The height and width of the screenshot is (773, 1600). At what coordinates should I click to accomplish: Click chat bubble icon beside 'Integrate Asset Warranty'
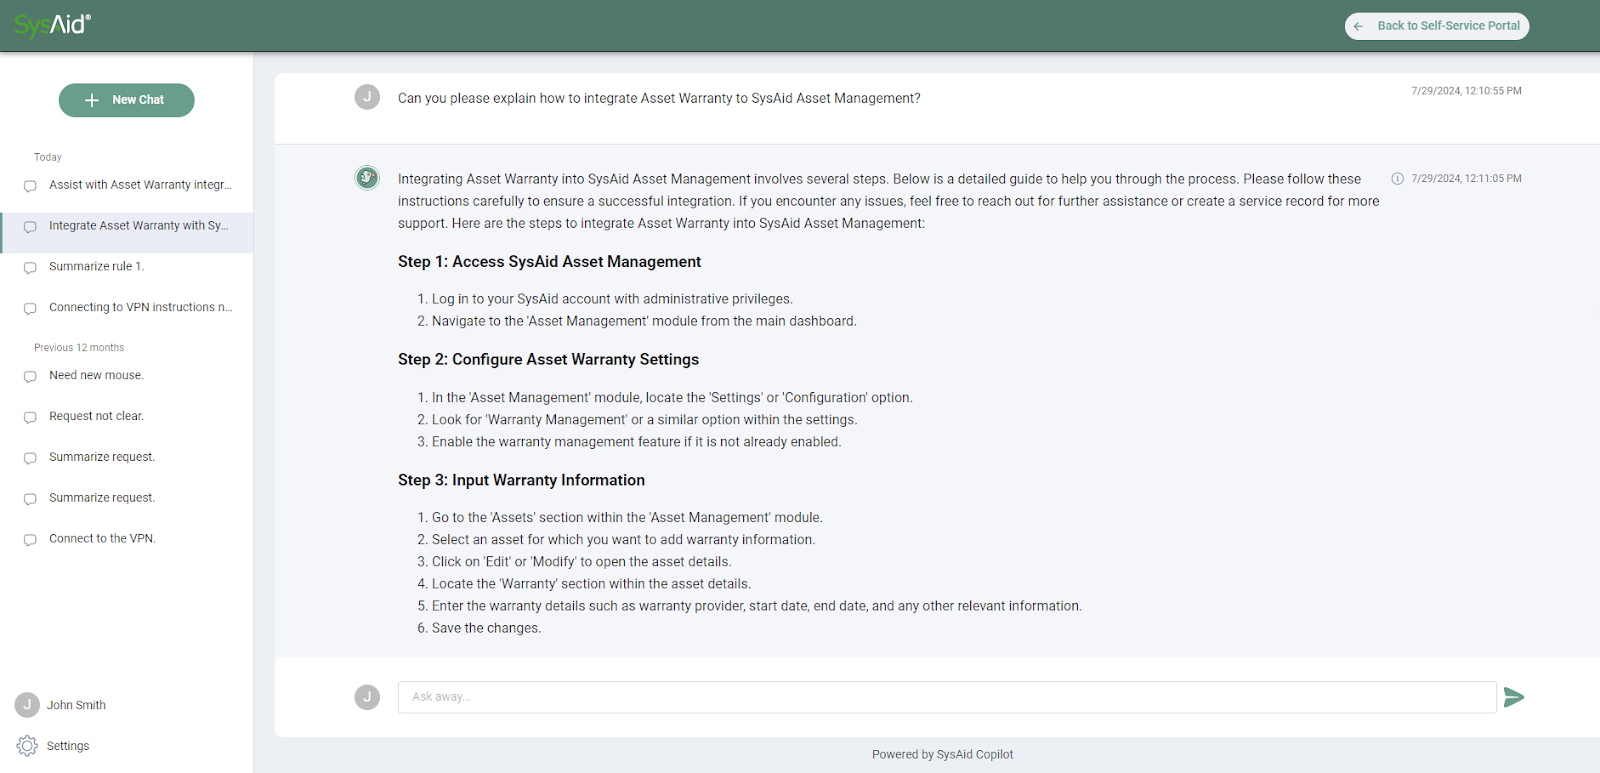click(x=30, y=227)
